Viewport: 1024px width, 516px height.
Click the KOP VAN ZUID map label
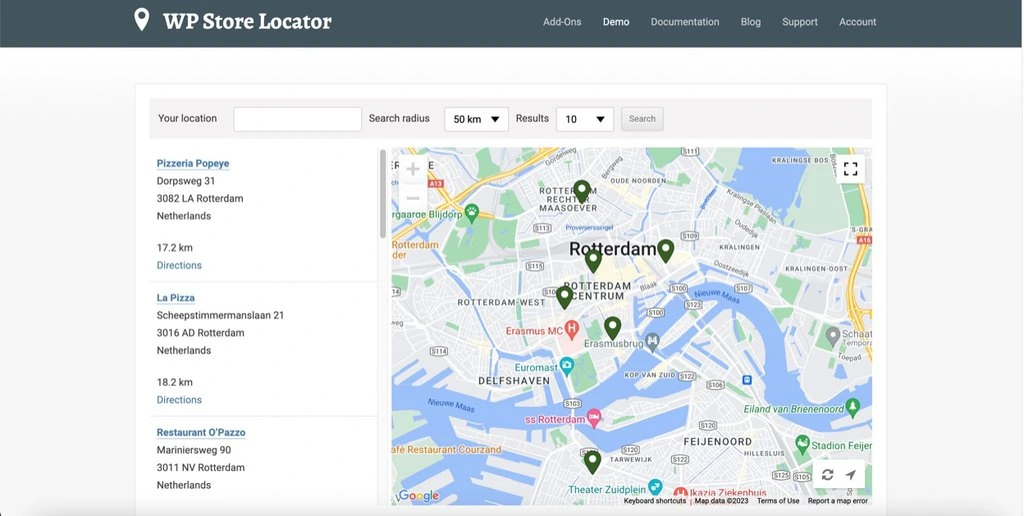pyautogui.click(x=649, y=376)
